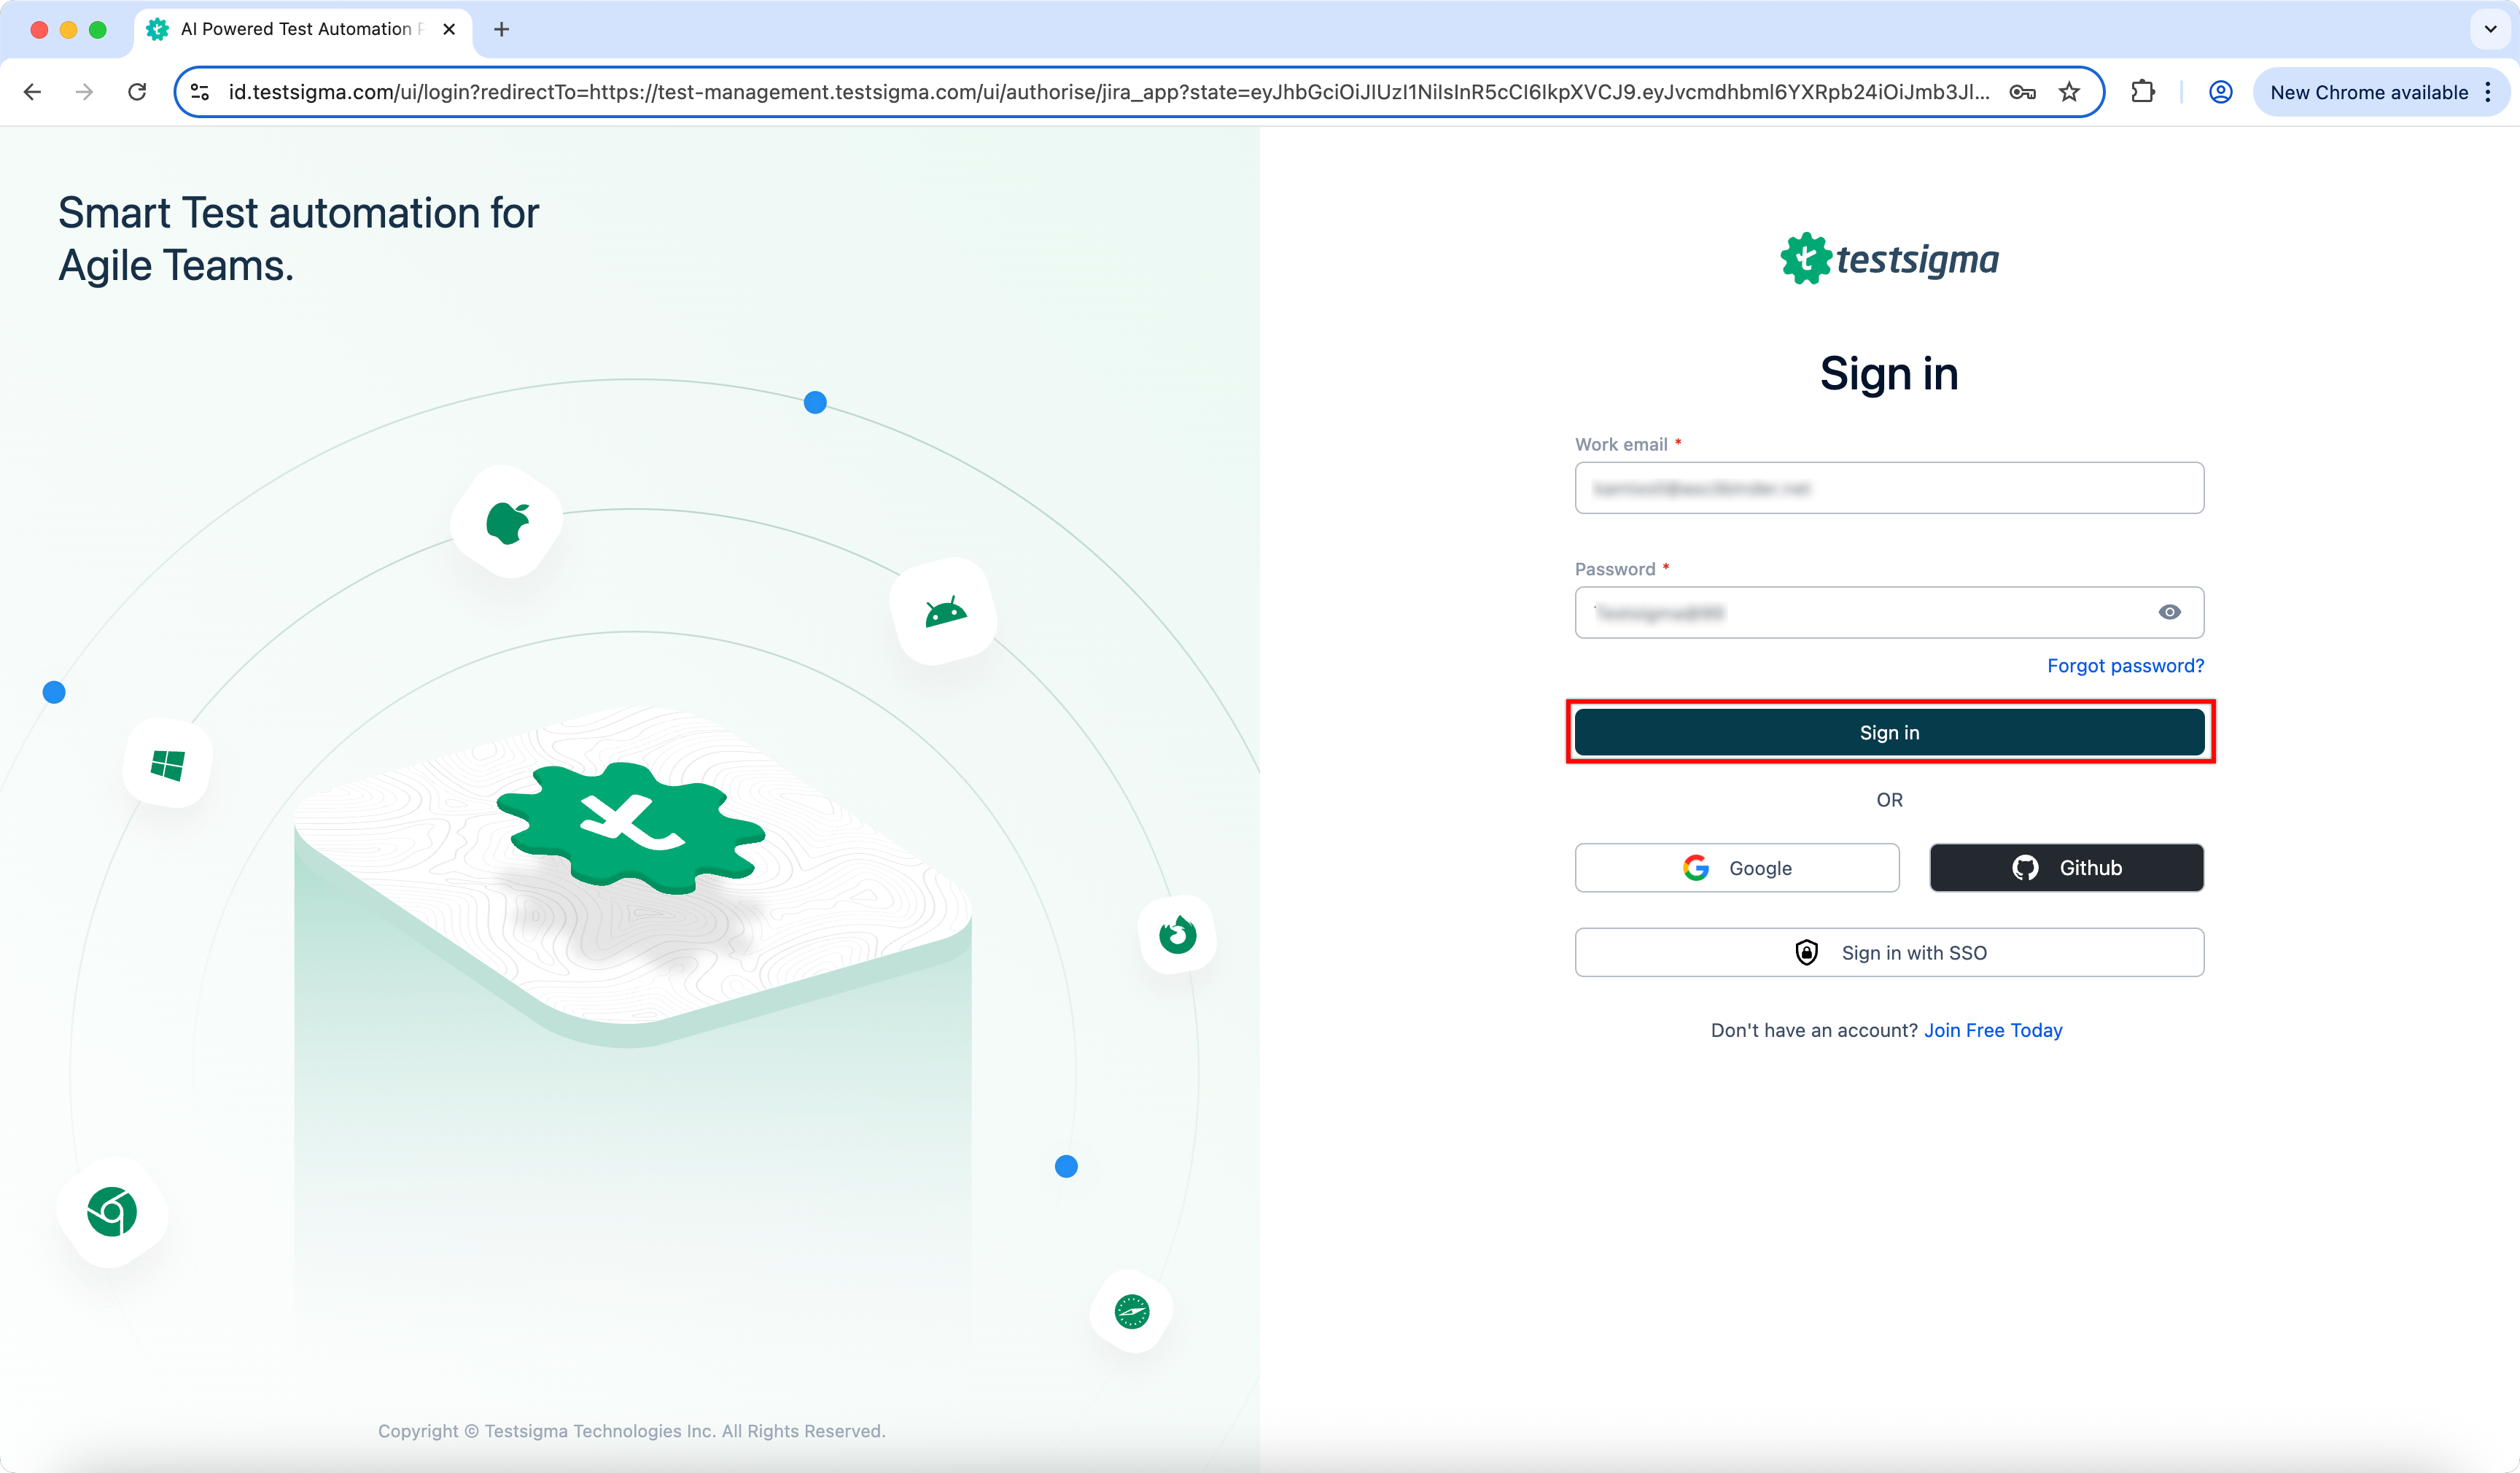This screenshot has width=2520, height=1473.
Task: Sign in with Google
Action: tap(1736, 868)
